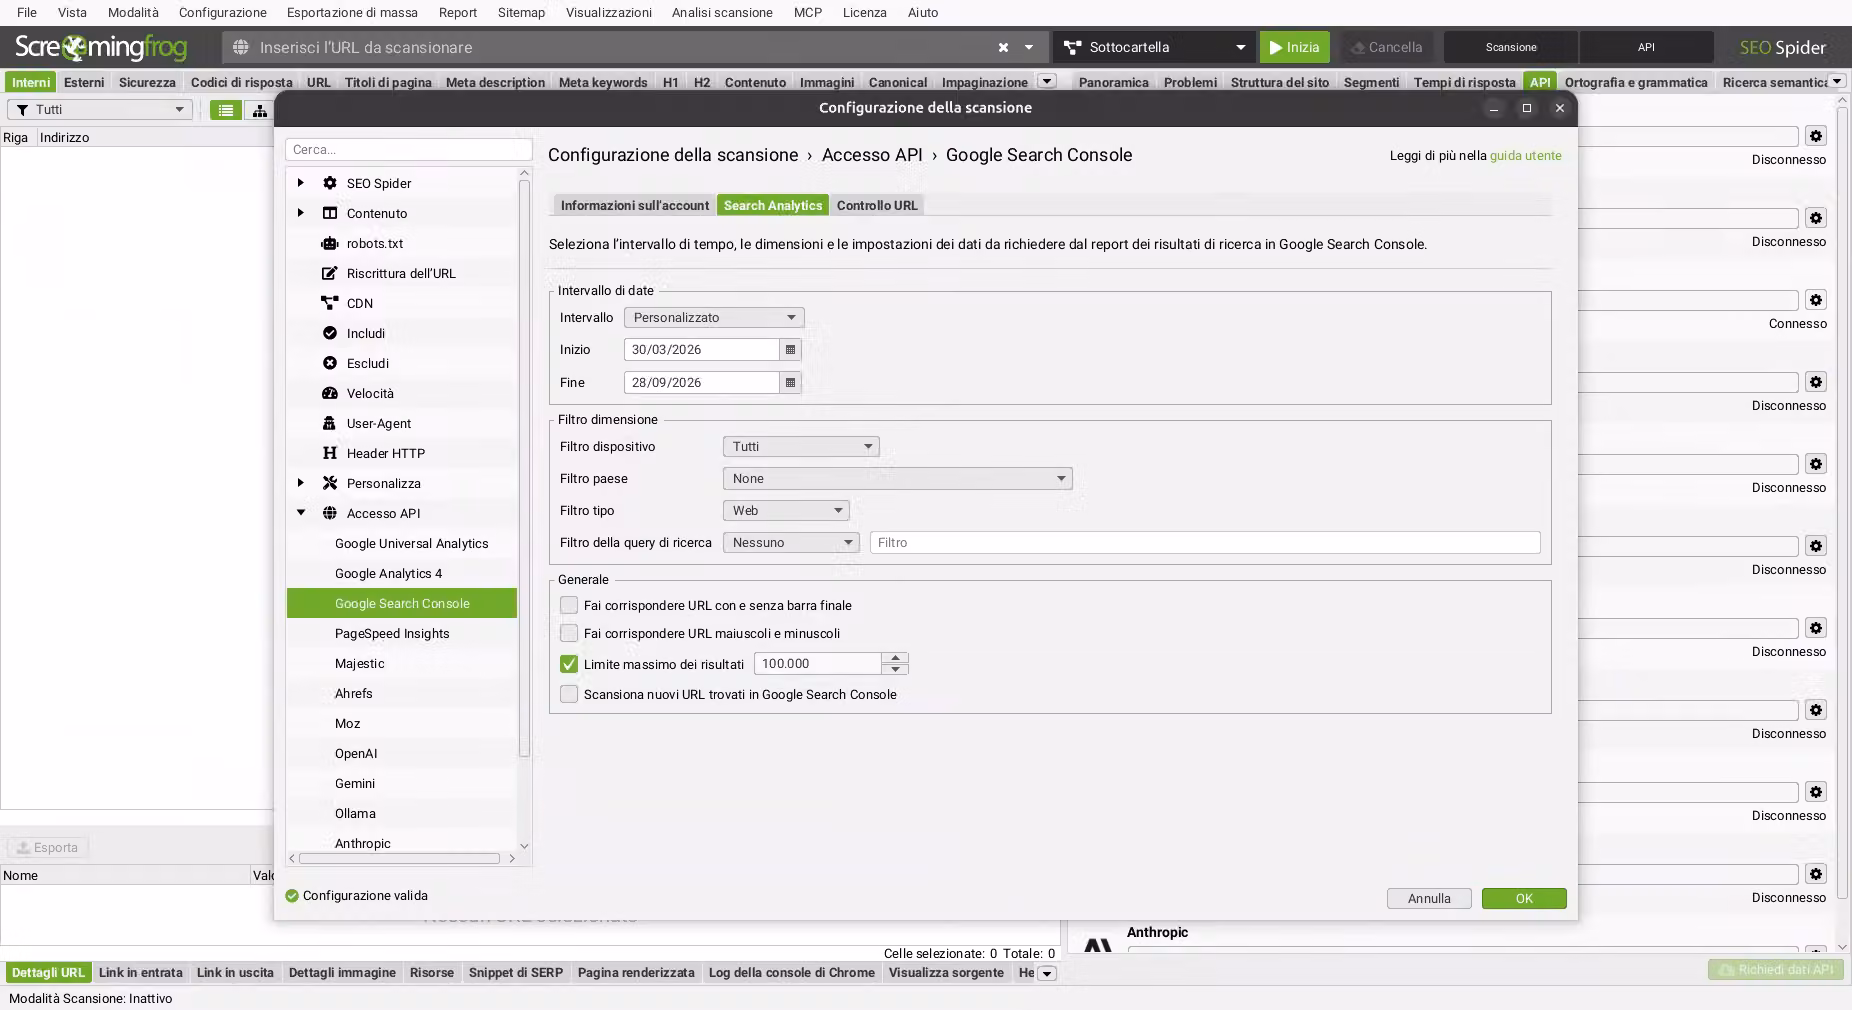Click the robots.txt robot icon
This screenshot has height=1010, width=1852.
tap(329, 243)
